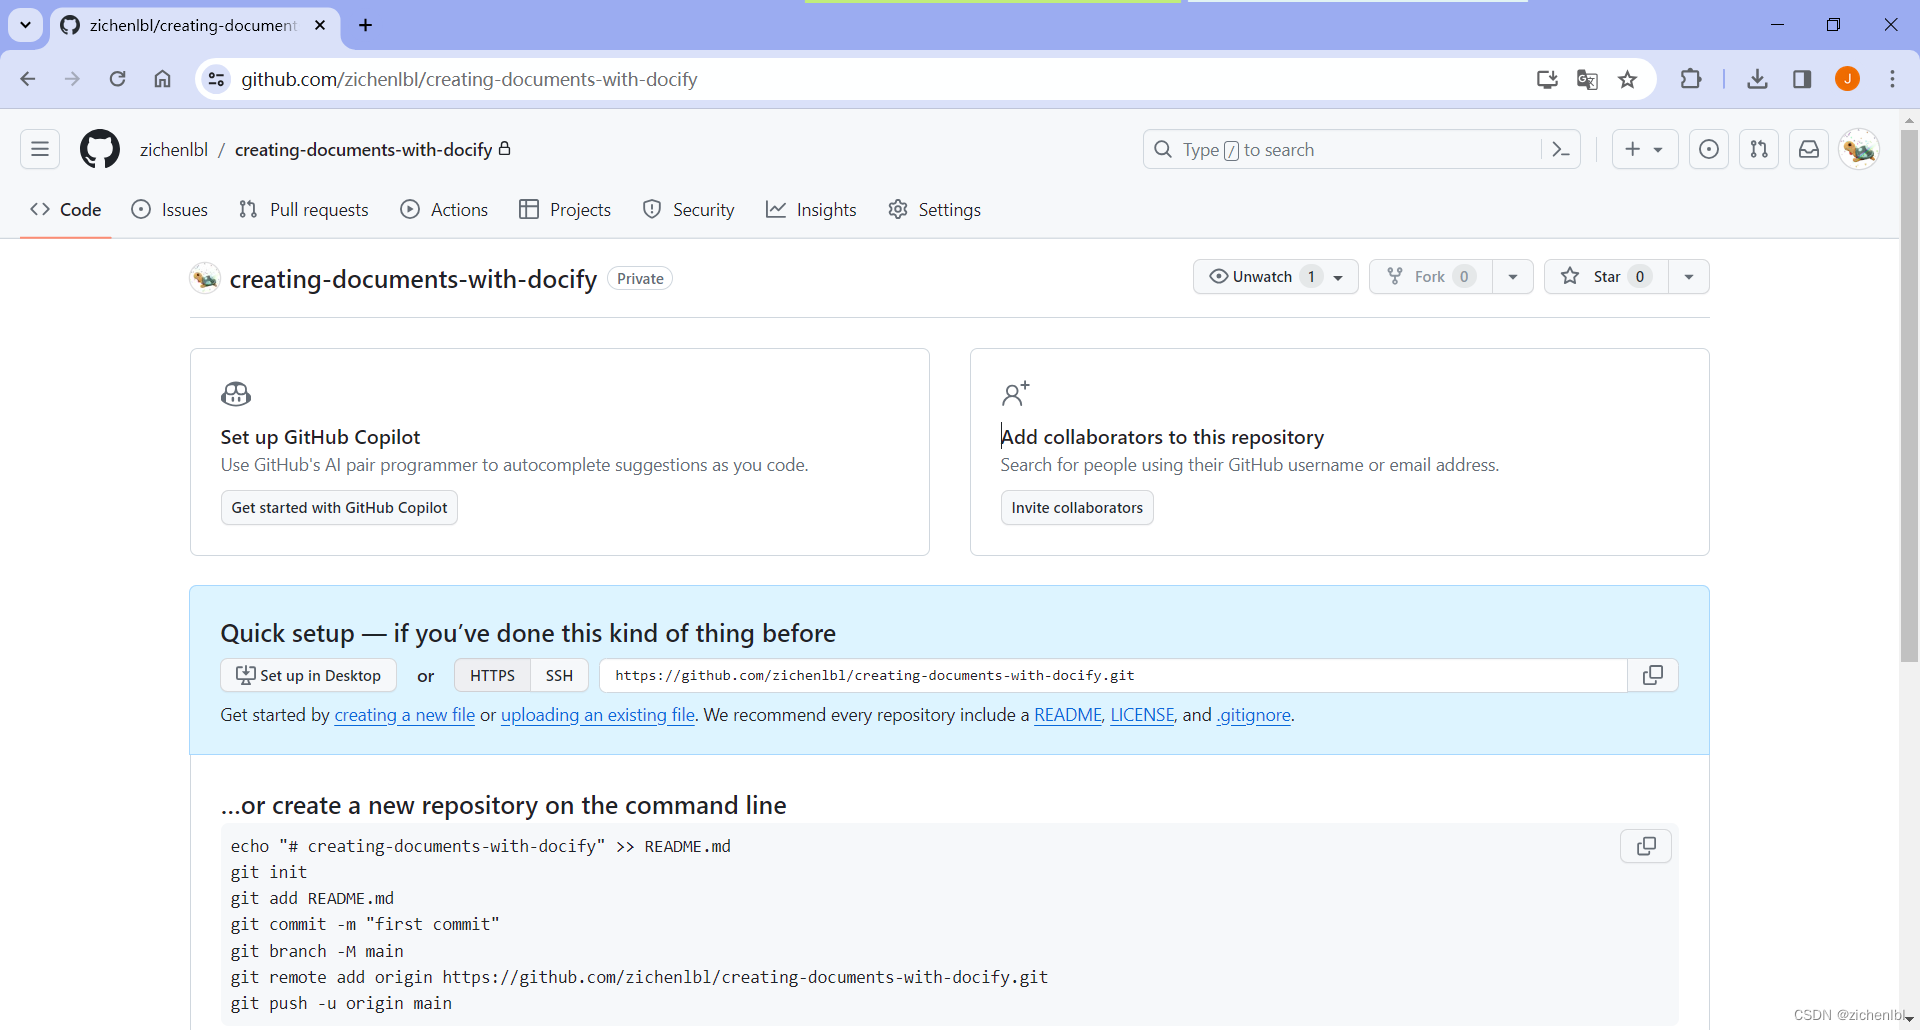Click Get started with GitHub Copilot
Viewport: 1920px width, 1030px height.
[339, 508]
